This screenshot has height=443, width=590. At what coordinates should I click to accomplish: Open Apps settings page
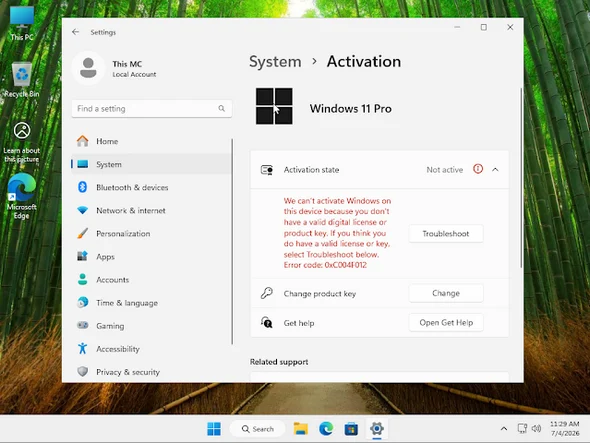(x=151, y=256)
